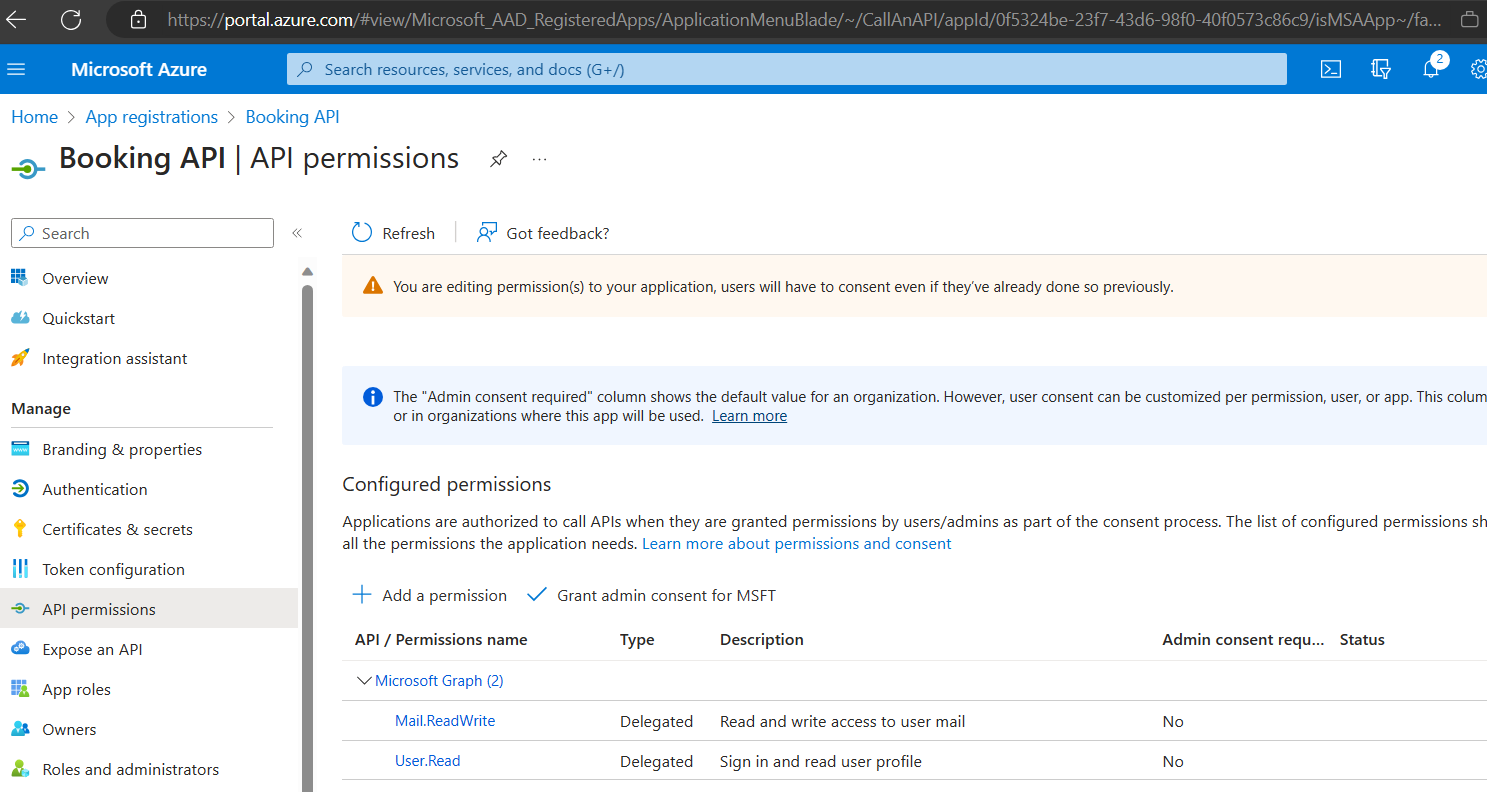Open portal settings gear icon
The image size is (1487, 792).
[1479, 69]
